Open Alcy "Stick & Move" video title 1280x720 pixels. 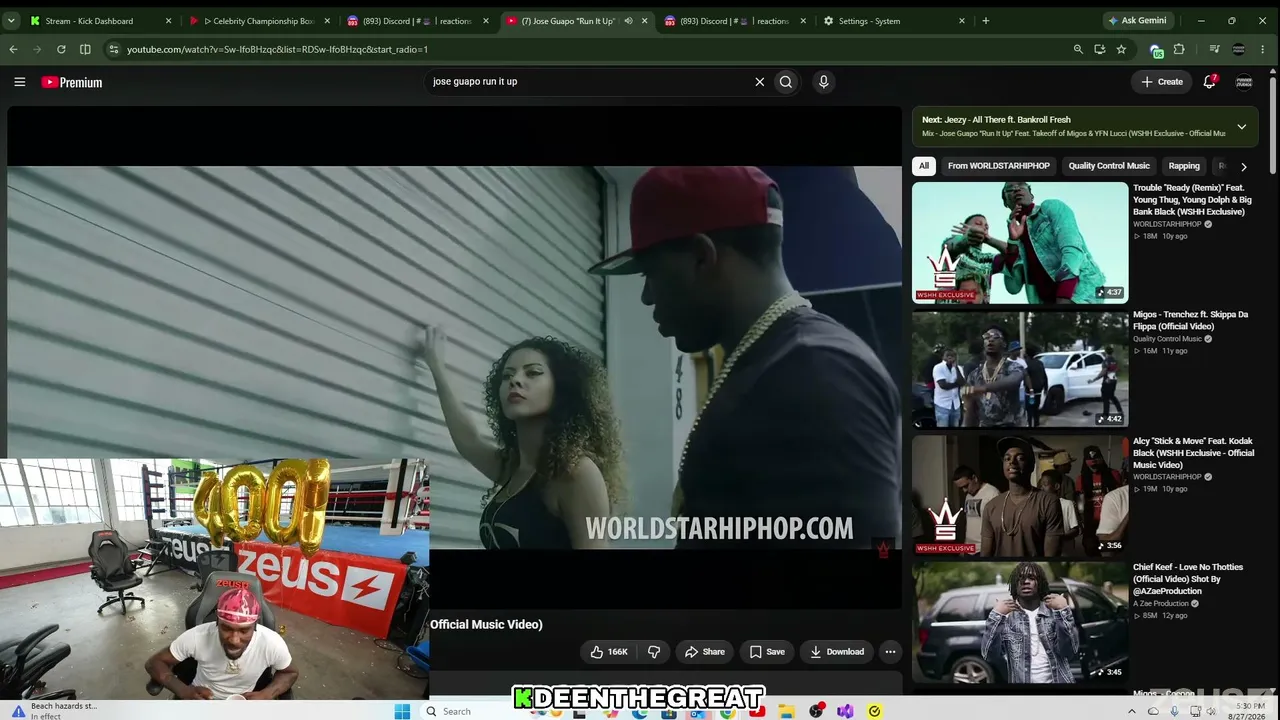(1193, 453)
